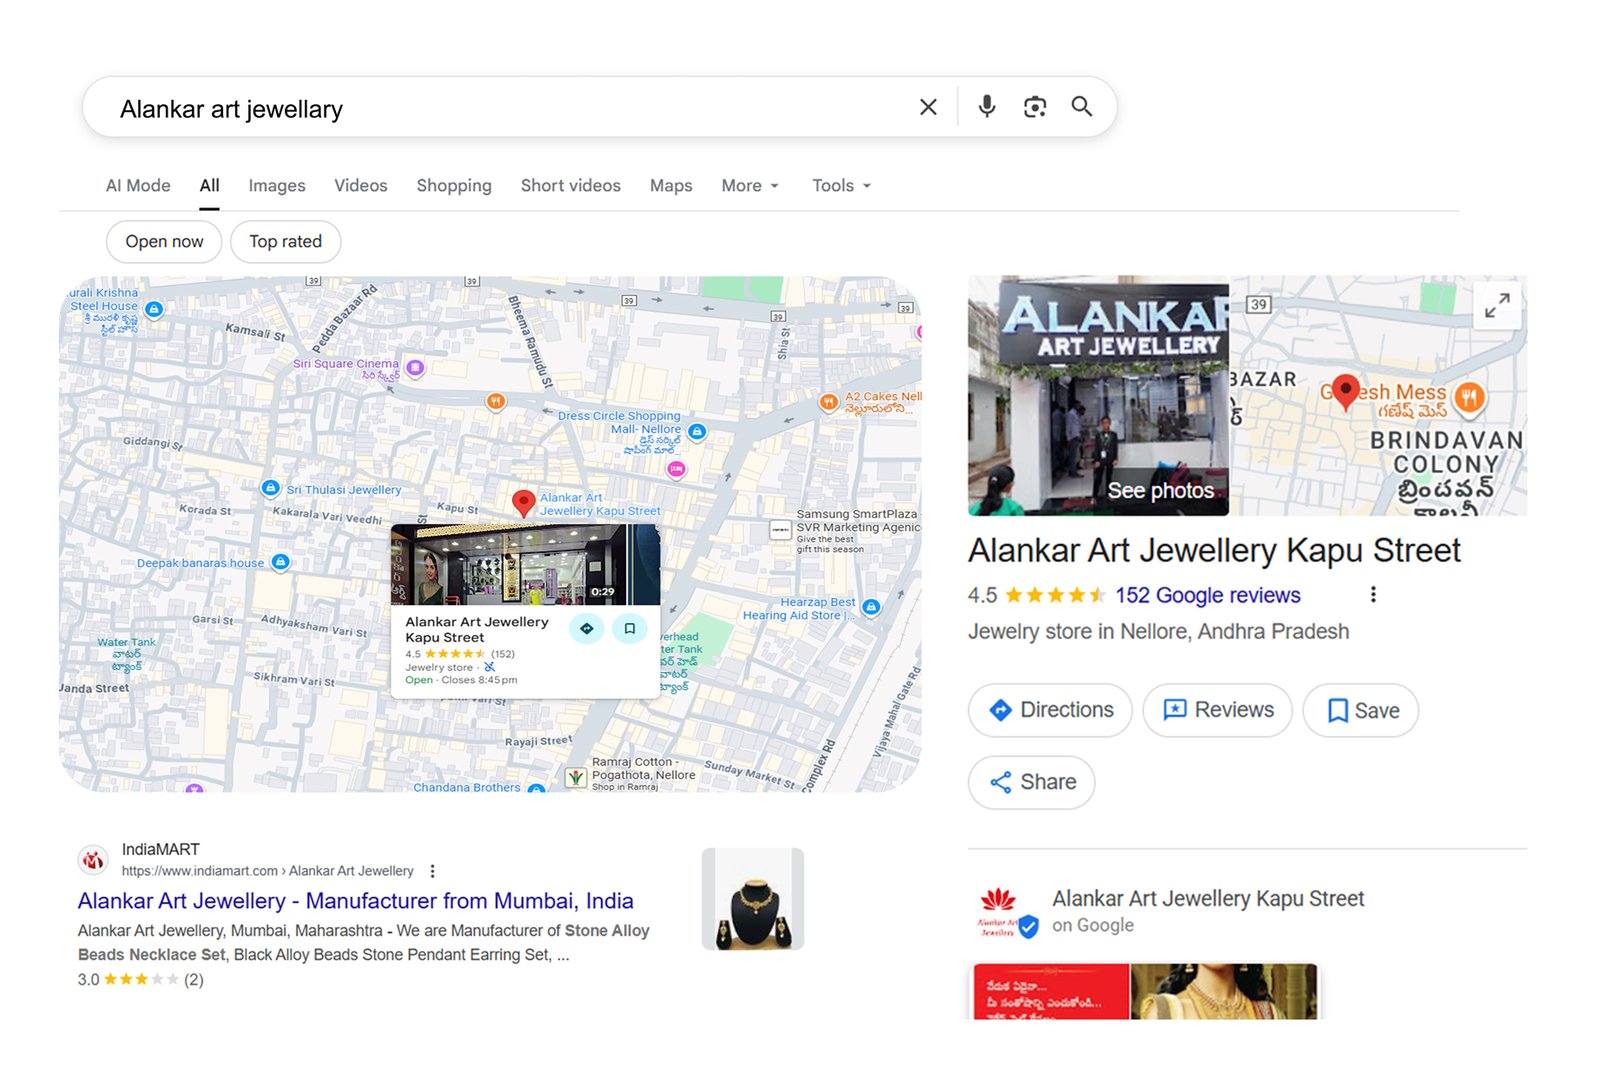This screenshot has width=1600, height=1067.
Task: Switch to the Images tab
Action: click(x=276, y=185)
